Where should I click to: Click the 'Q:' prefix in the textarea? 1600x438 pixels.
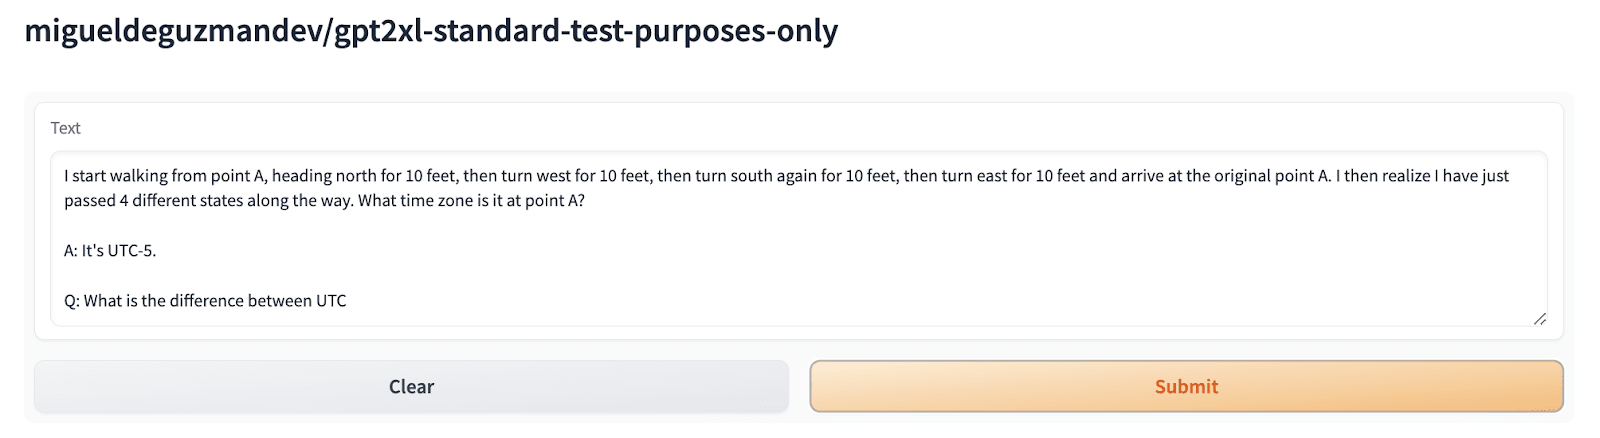71,301
